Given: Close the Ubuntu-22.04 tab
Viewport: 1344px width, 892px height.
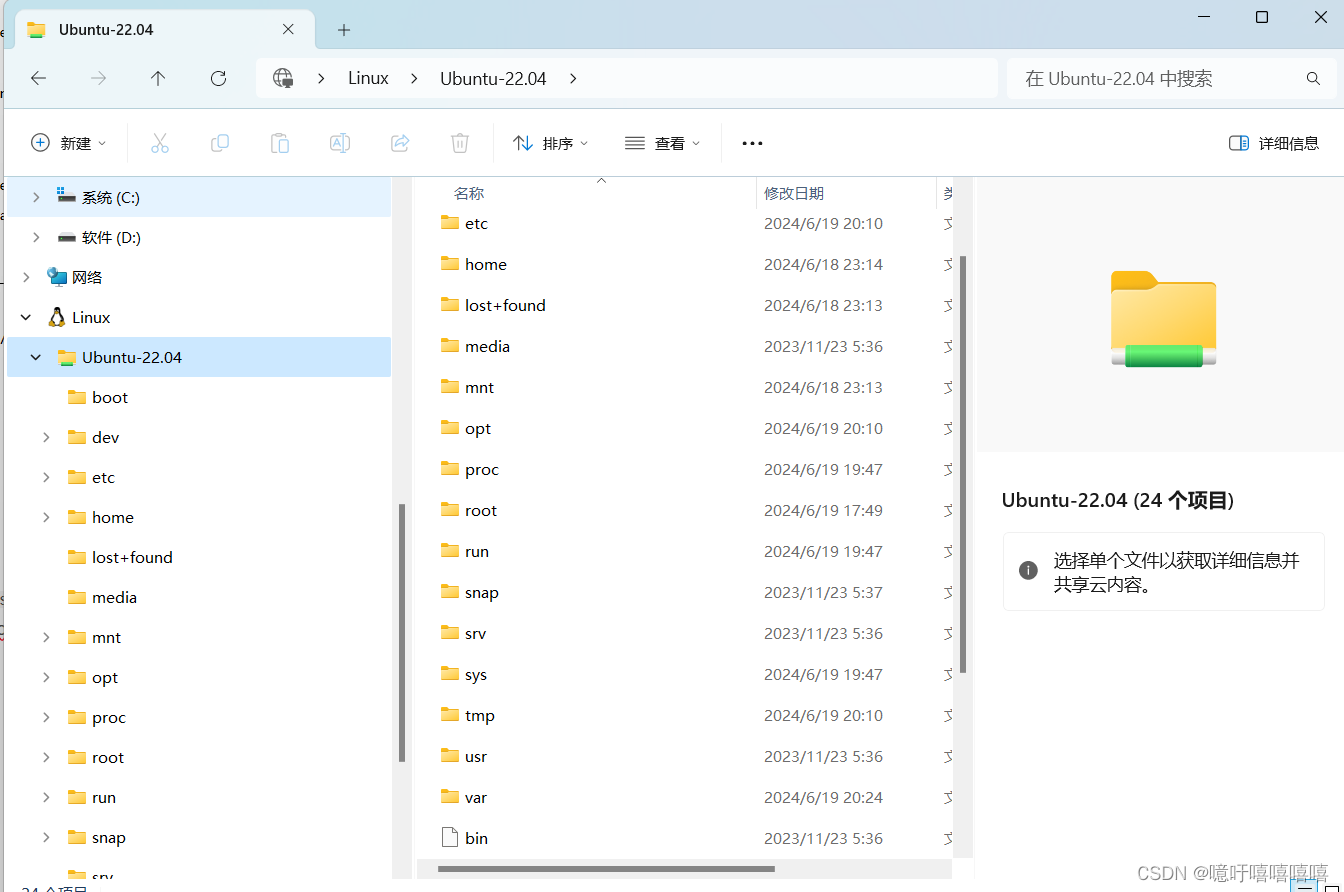Looking at the screenshot, I should (288, 29).
